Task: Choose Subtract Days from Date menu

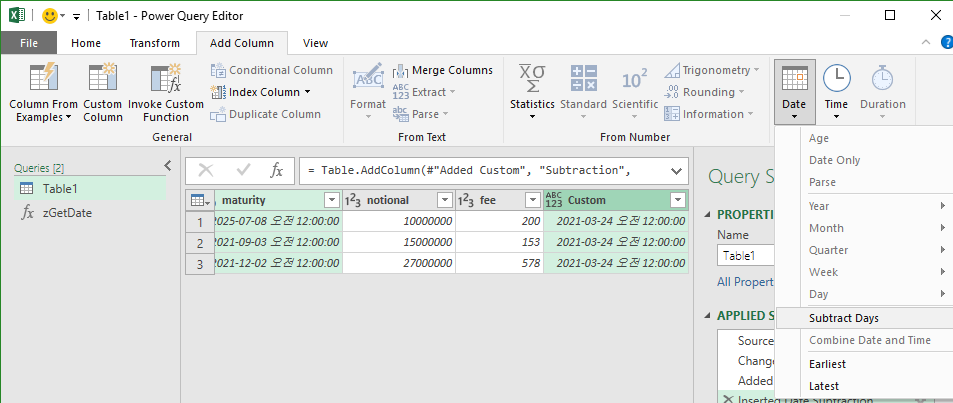Action: pyautogui.click(x=865, y=318)
